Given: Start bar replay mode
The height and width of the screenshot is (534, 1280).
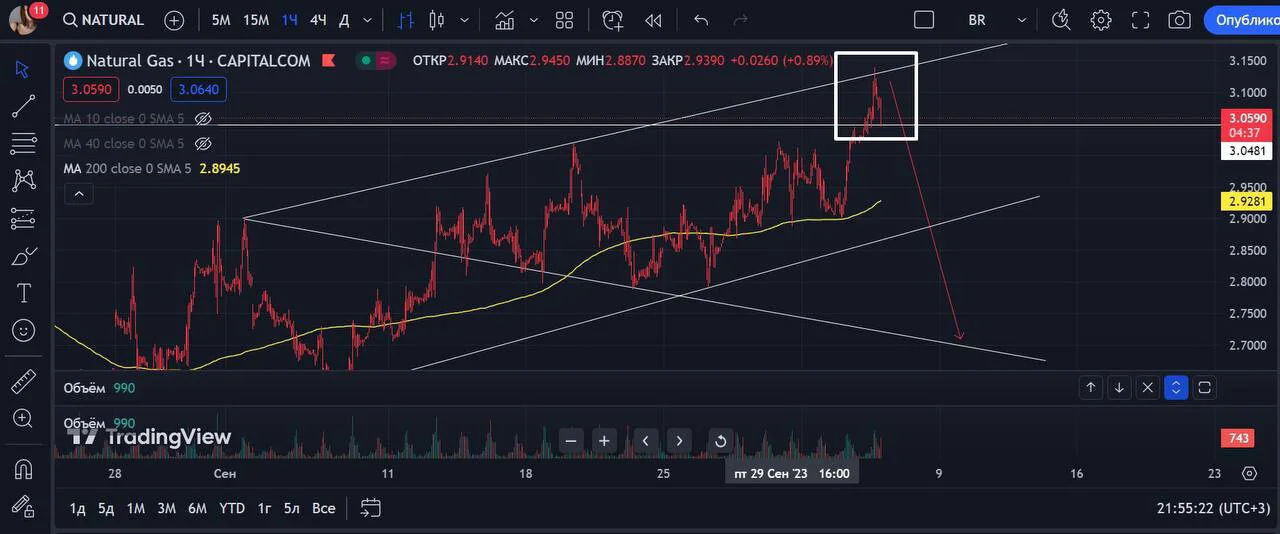Looking at the screenshot, I should tap(653, 20).
